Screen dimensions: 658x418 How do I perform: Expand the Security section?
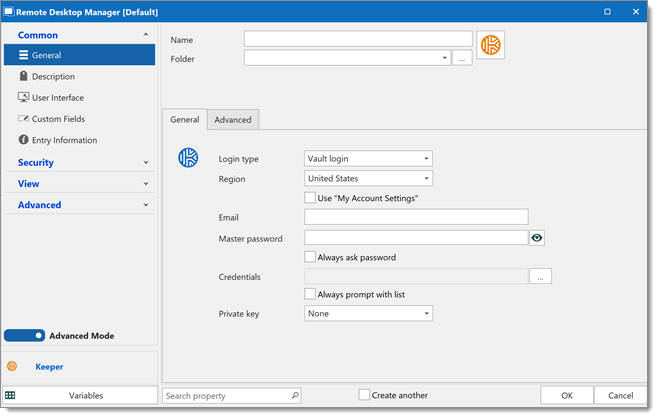click(x=80, y=162)
